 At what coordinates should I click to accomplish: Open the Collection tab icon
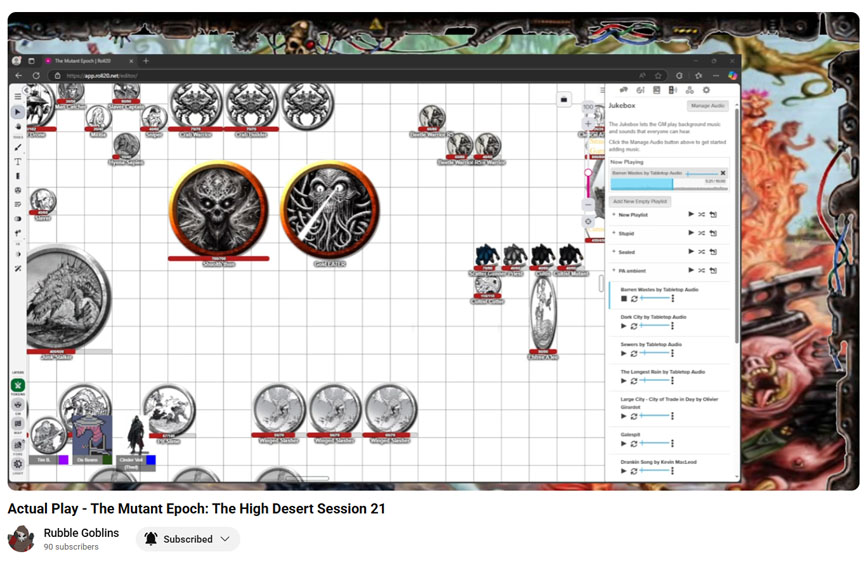pos(689,90)
